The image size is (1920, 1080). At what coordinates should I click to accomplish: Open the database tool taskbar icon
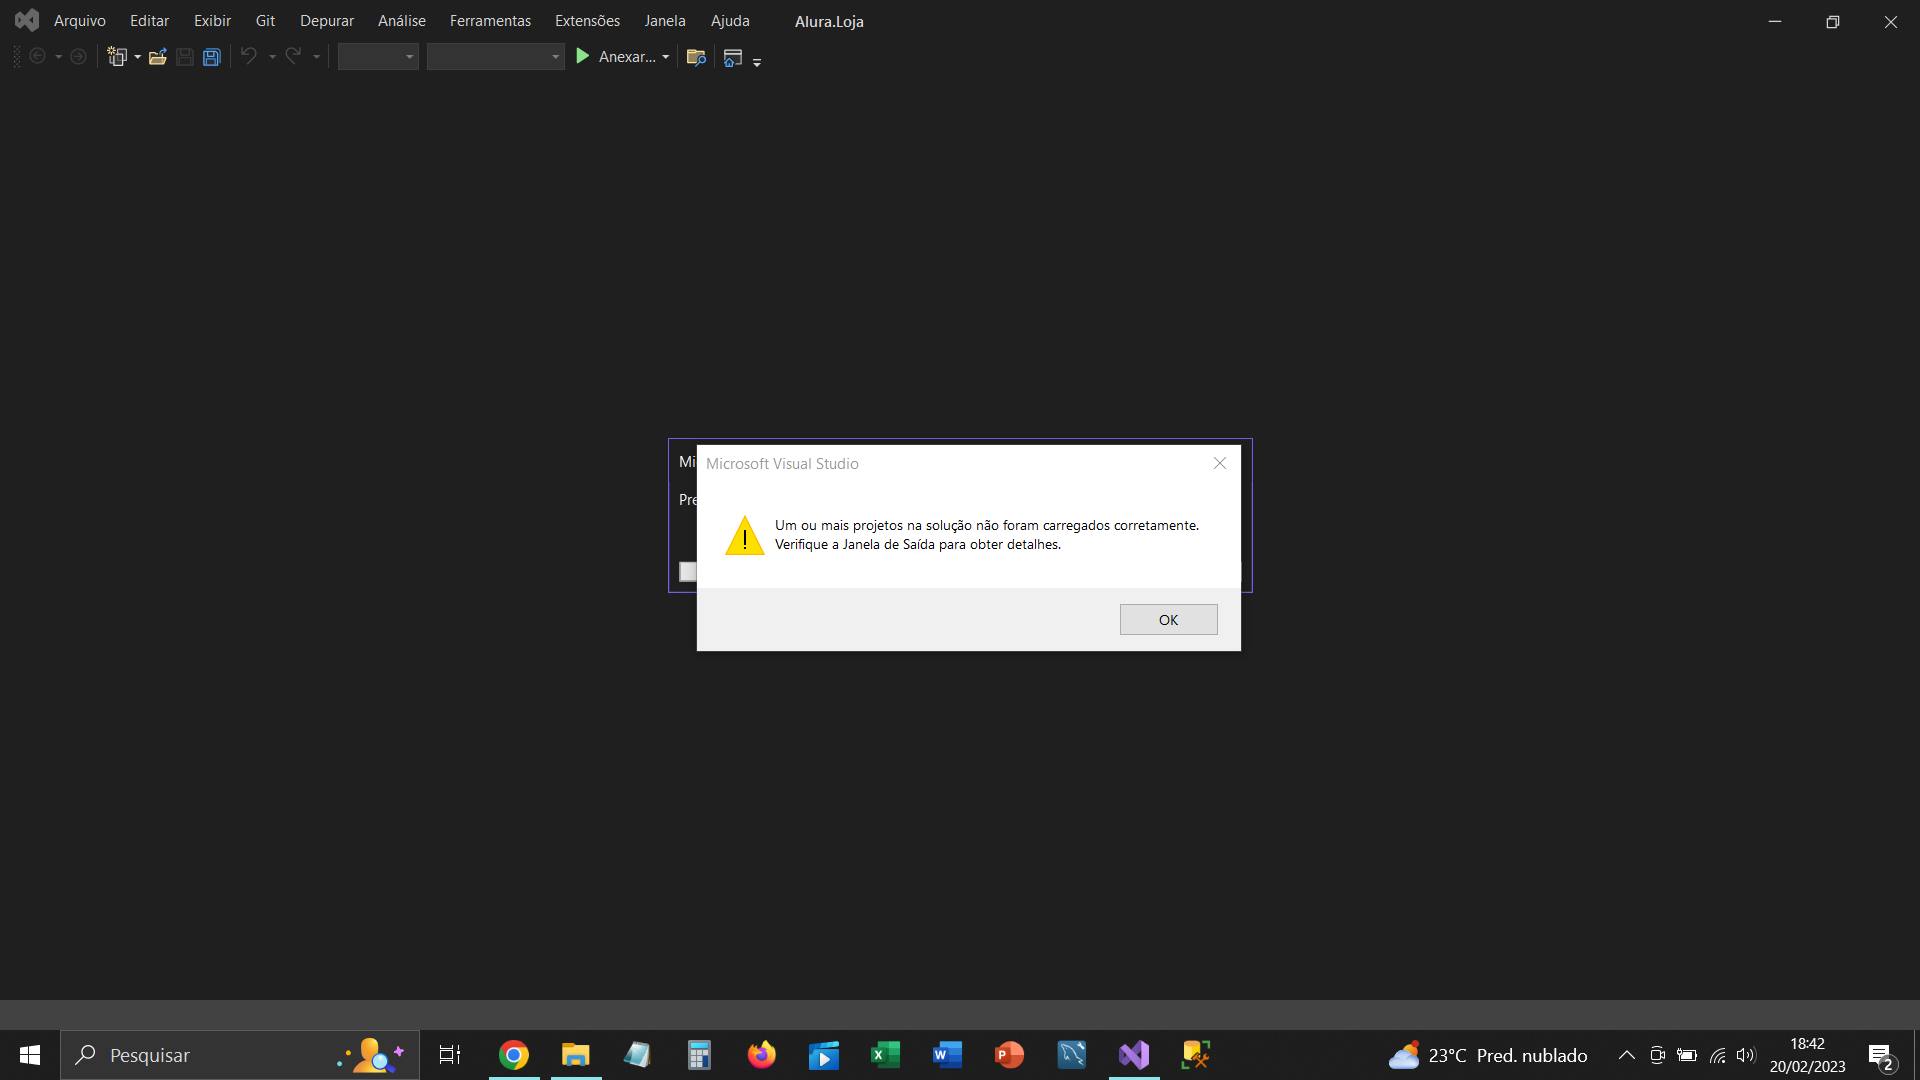pos(1196,1055)
